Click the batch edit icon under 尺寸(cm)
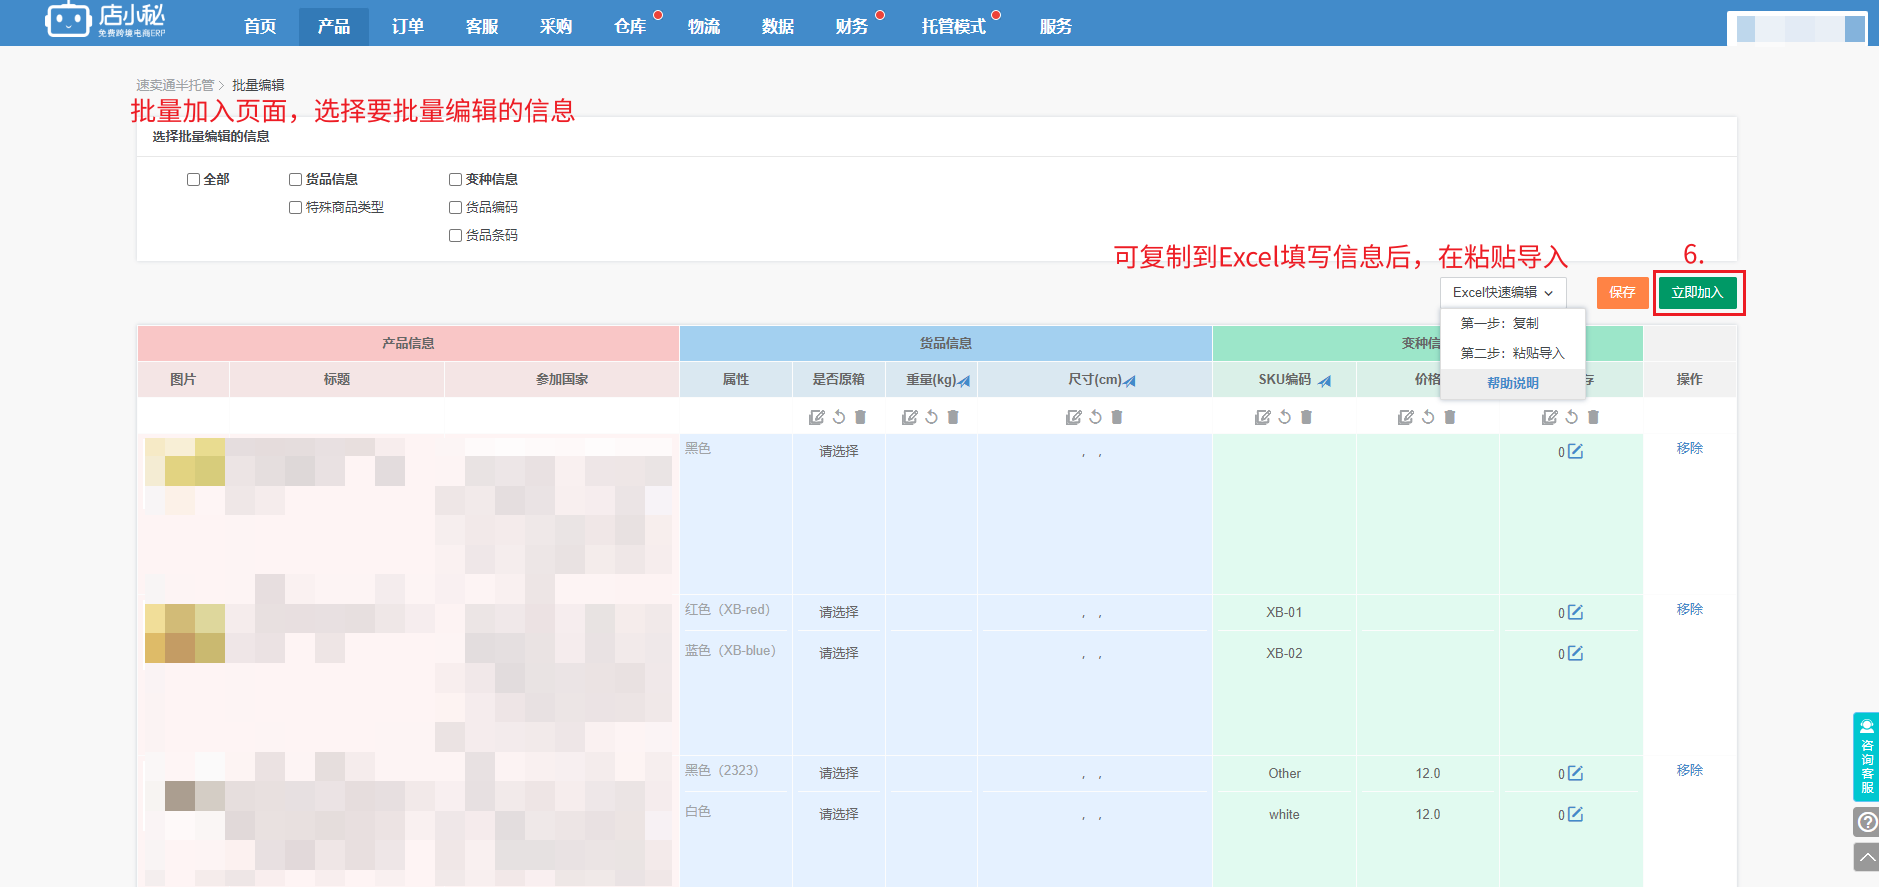Screen dimensions: 1879x887 [x=1074, y=417]
